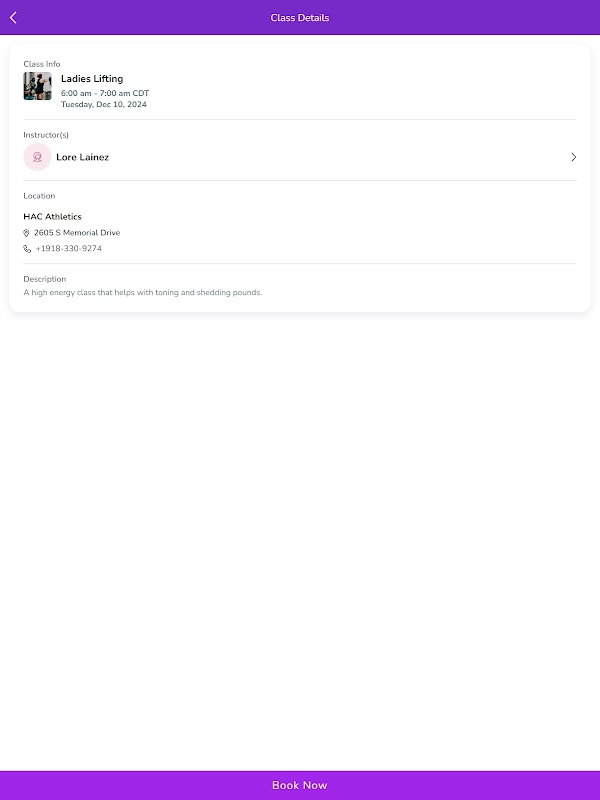Click the 6:00 am - 7:00 am time
This screenshot has height=800, width=600.
click(x=104, y=93)
